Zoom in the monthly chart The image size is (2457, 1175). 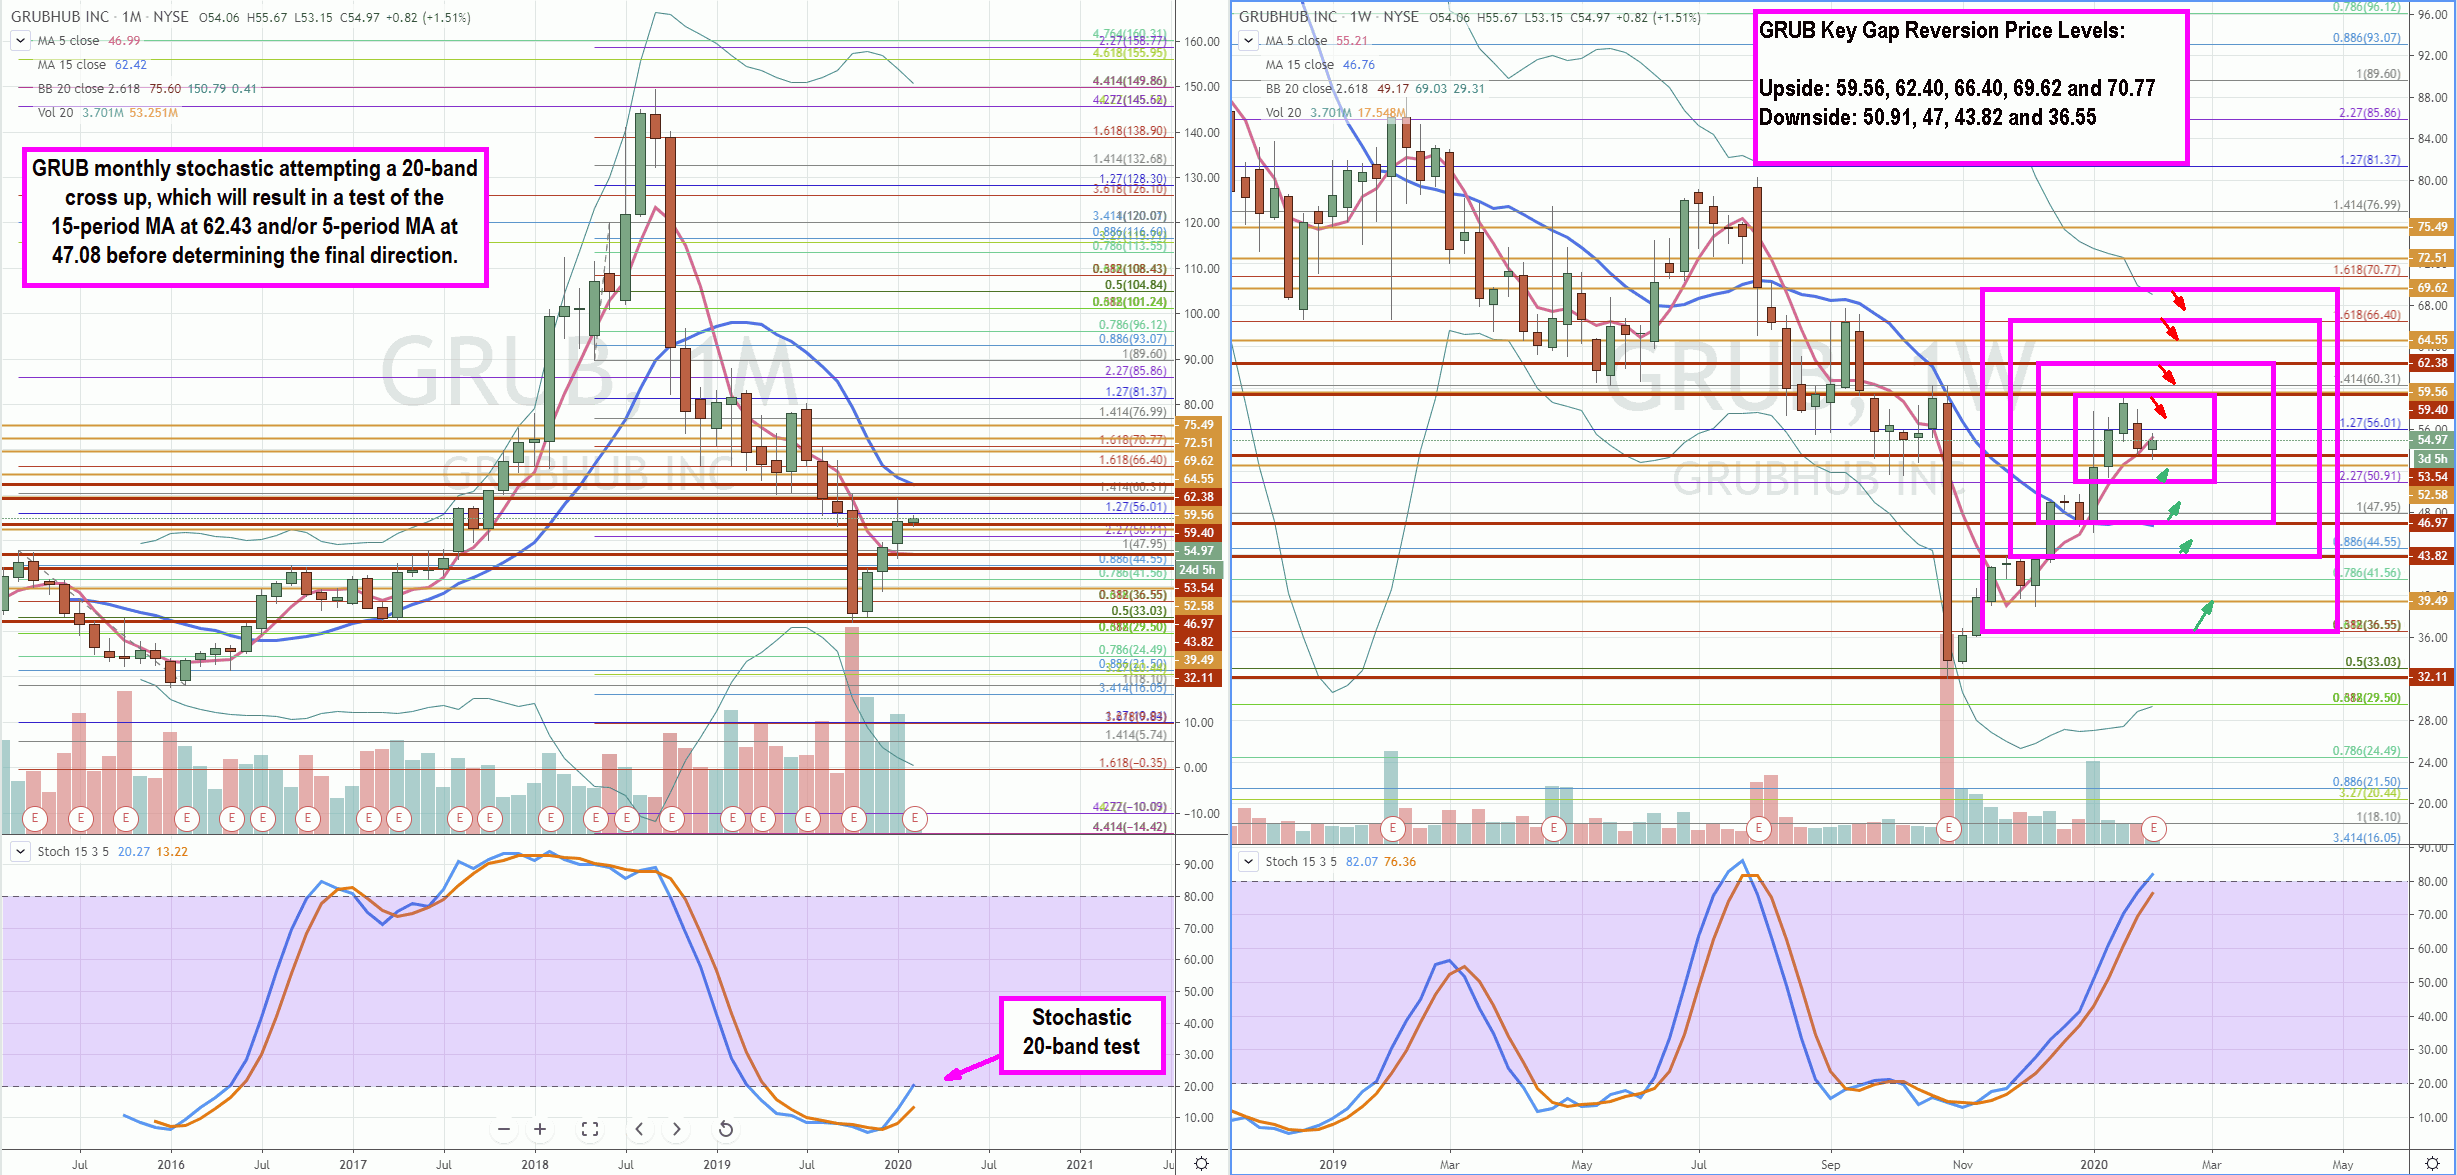(540, 1129)
